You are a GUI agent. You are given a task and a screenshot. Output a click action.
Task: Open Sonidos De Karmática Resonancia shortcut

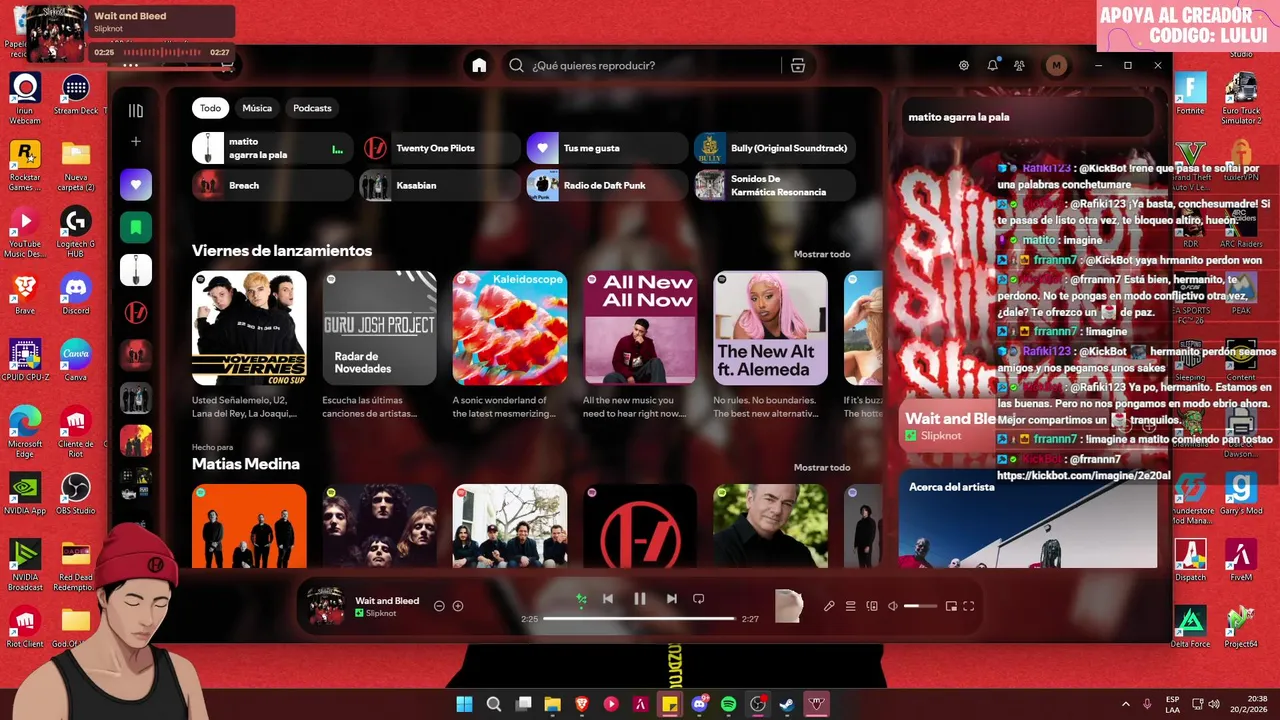775,185
